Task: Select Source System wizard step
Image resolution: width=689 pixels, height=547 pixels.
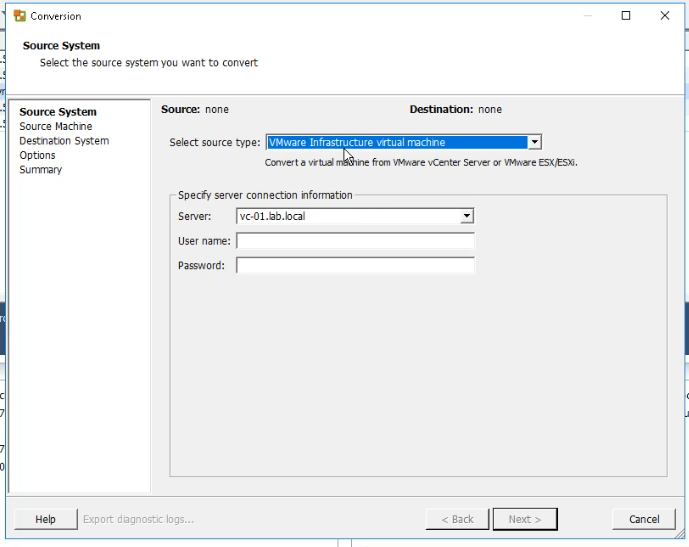Action: [58, 112]
